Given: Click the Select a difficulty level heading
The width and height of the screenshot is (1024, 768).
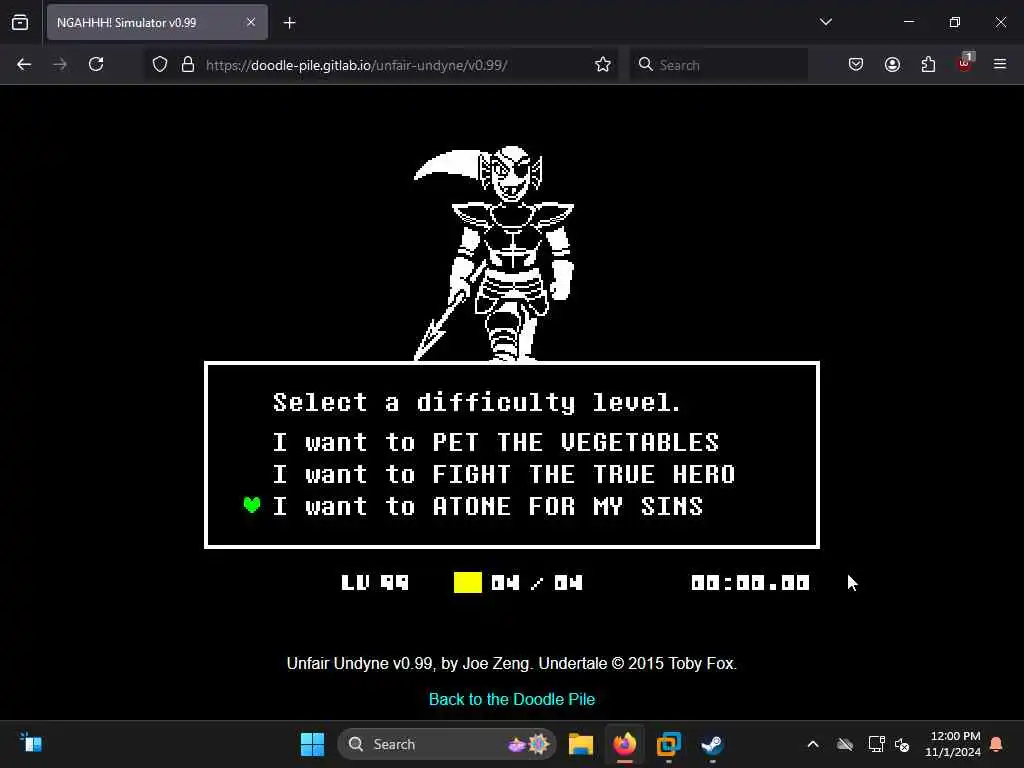Looking at the screenshot, I should (x=477, y=402).
